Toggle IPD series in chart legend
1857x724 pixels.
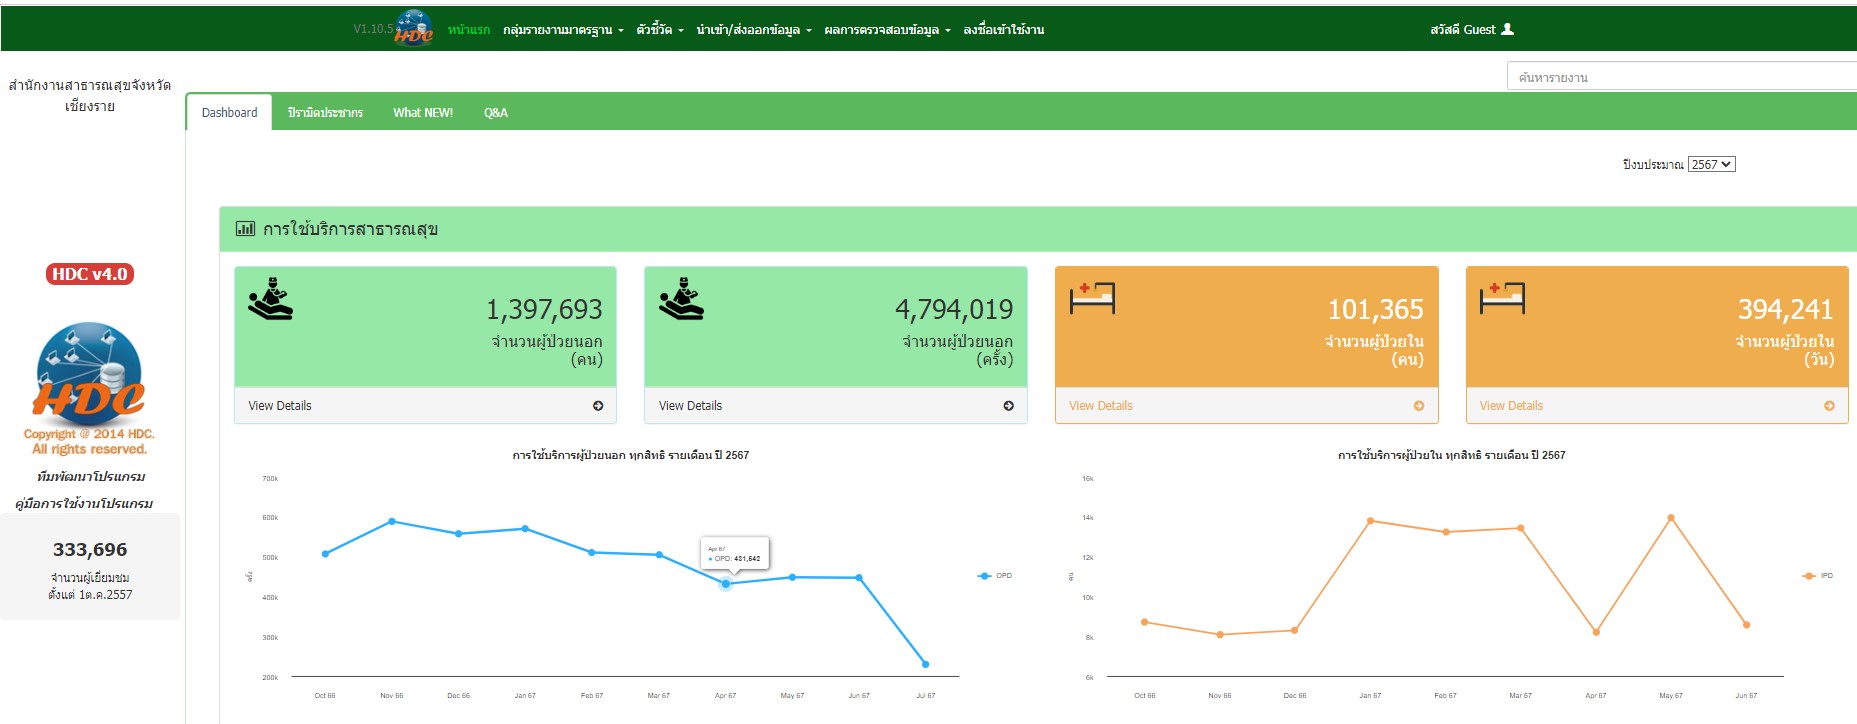click(1818, 576)
